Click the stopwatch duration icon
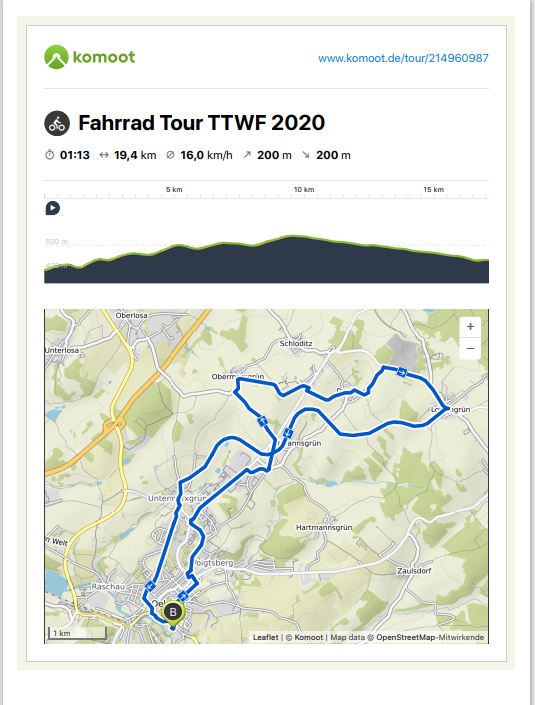The width and height of the screenshot is (535, 705). point(49,155)
